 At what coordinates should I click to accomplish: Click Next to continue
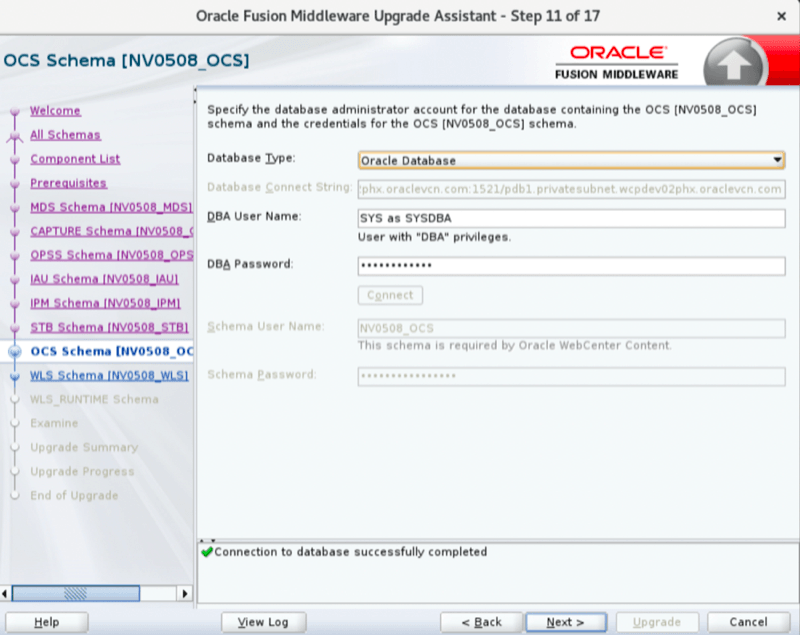566,622
